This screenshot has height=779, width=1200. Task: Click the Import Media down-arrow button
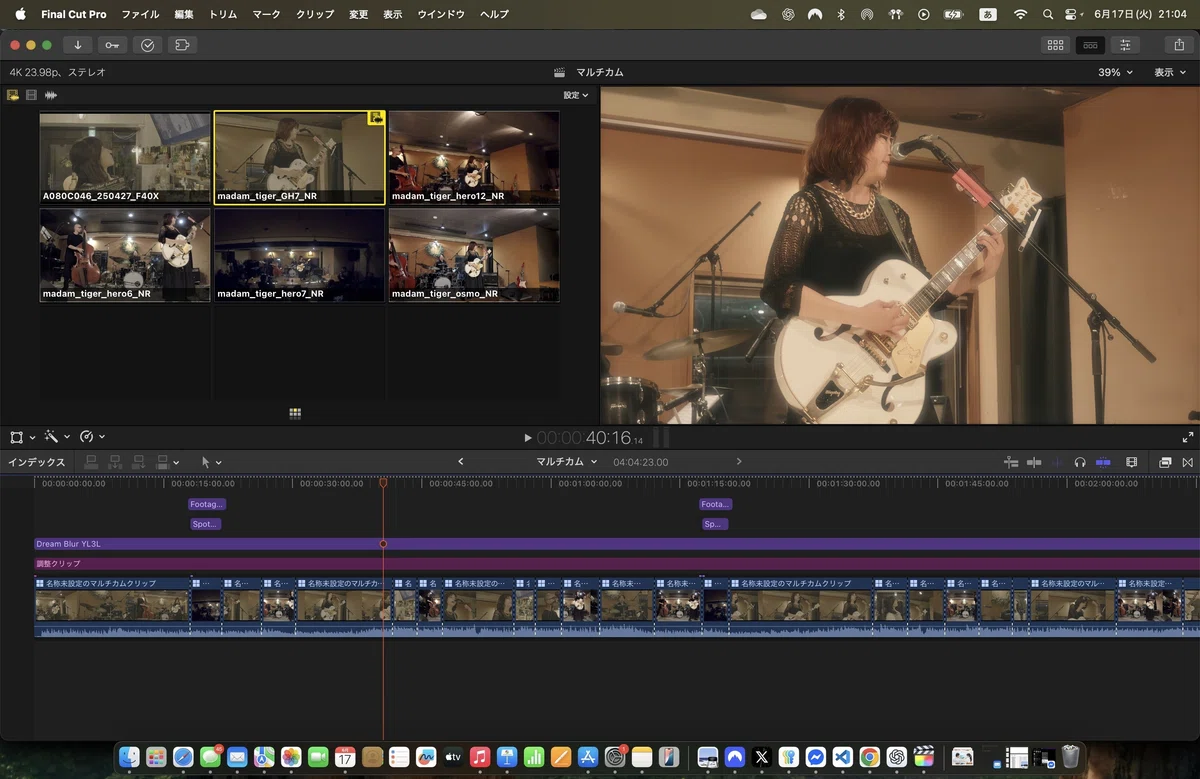[78, 45]
